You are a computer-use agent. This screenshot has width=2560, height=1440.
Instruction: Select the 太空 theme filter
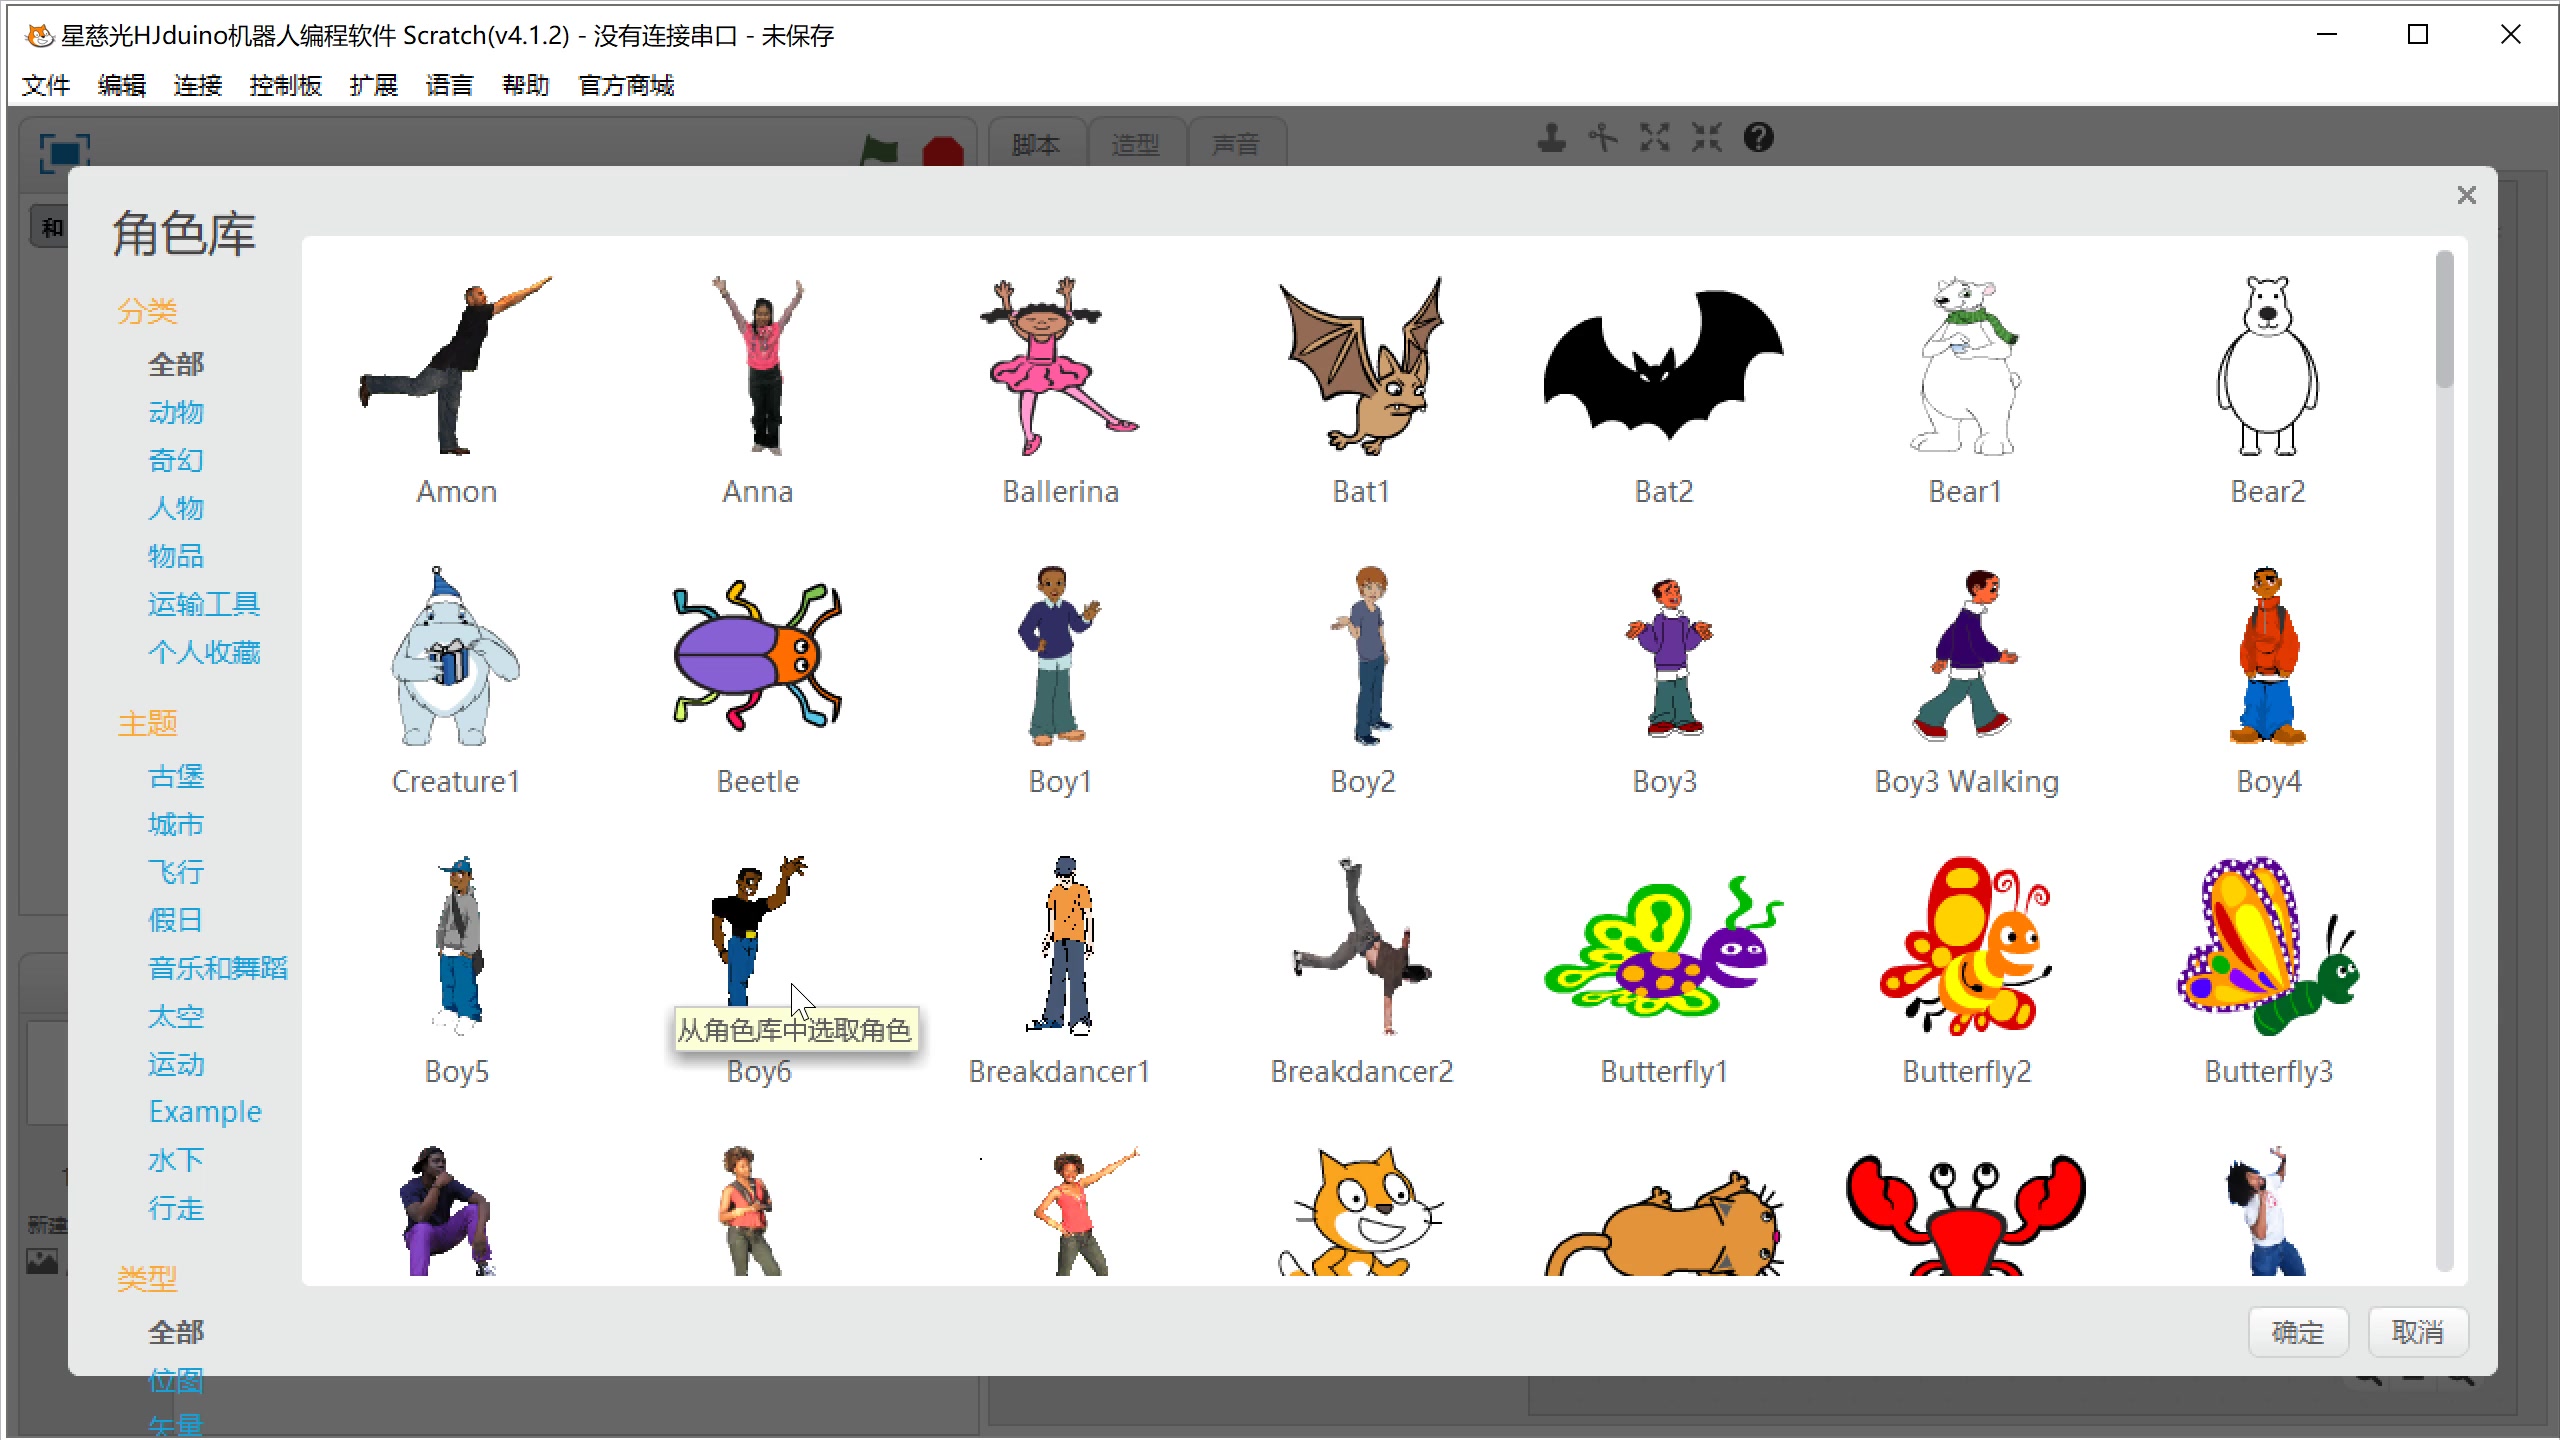(176, 1016)
